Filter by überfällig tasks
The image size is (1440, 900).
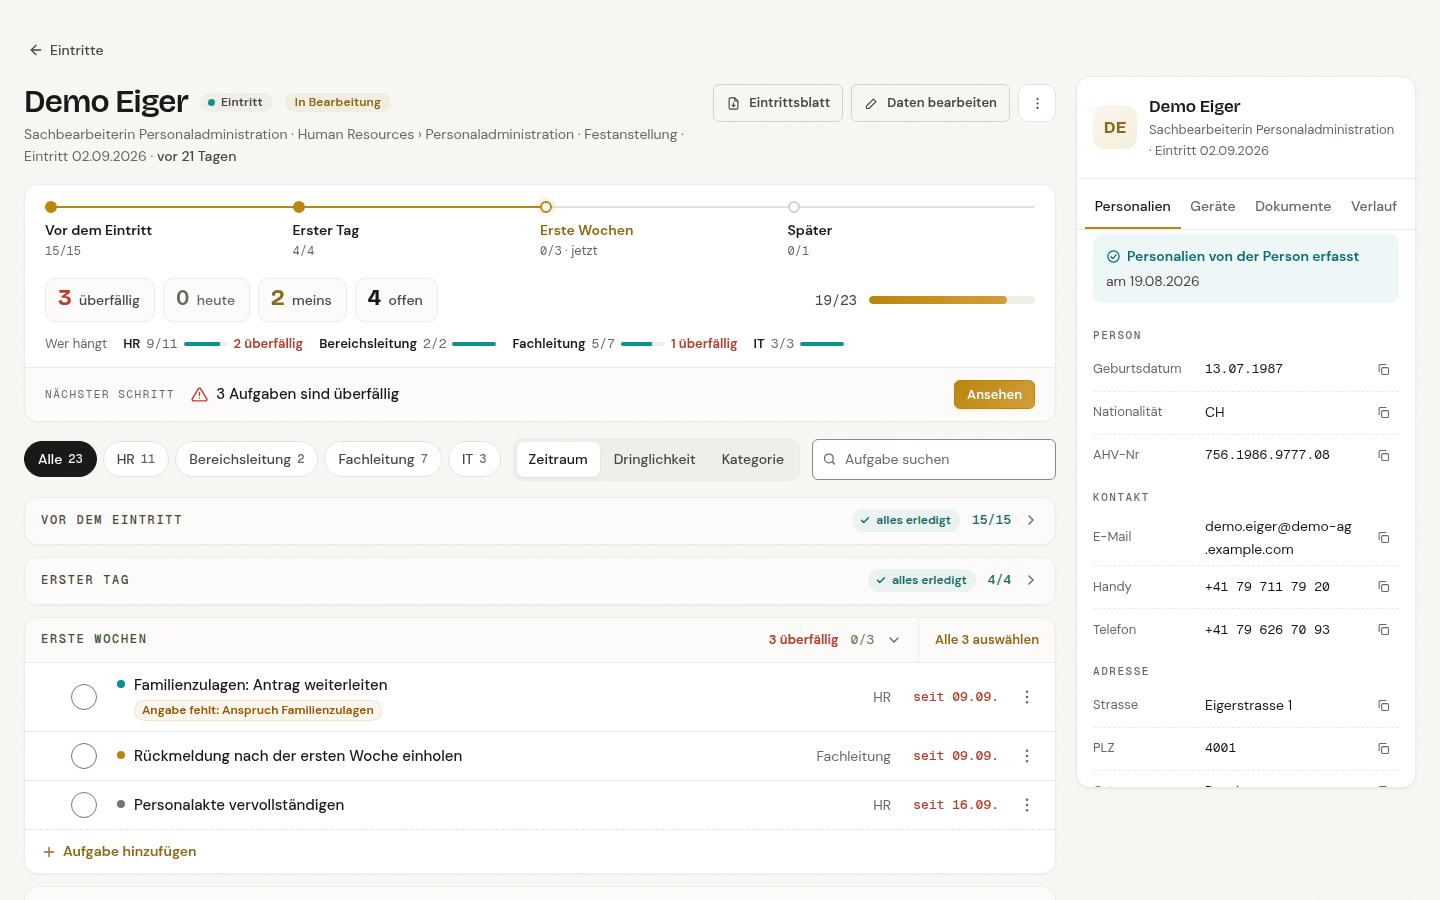pos(100,299)
